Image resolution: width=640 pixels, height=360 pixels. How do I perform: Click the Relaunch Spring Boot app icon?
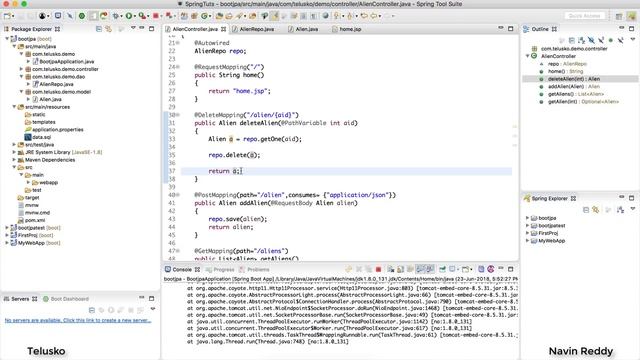click(x=169, y=16)
